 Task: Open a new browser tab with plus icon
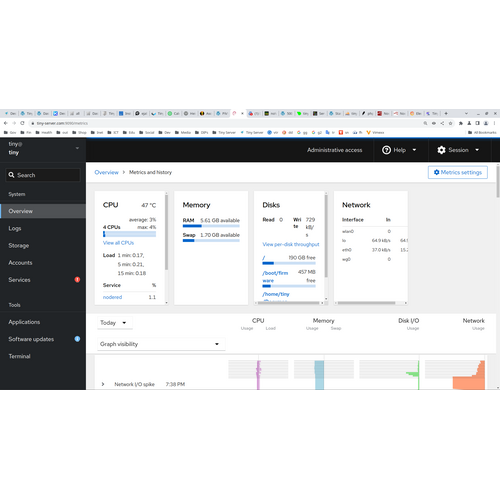pyautogui.click(x=446, y=113)
